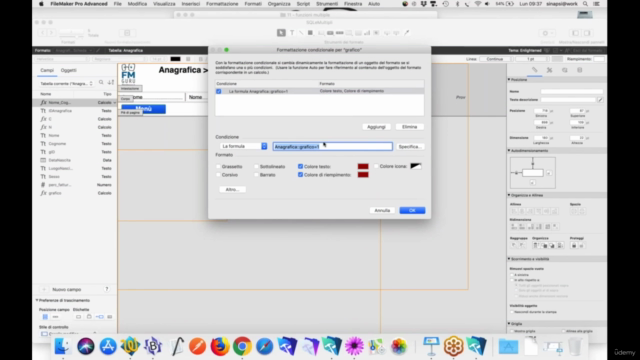Open Finder from the dock
Viewport: 640px width, 360px height.
[x=63, y=346]
